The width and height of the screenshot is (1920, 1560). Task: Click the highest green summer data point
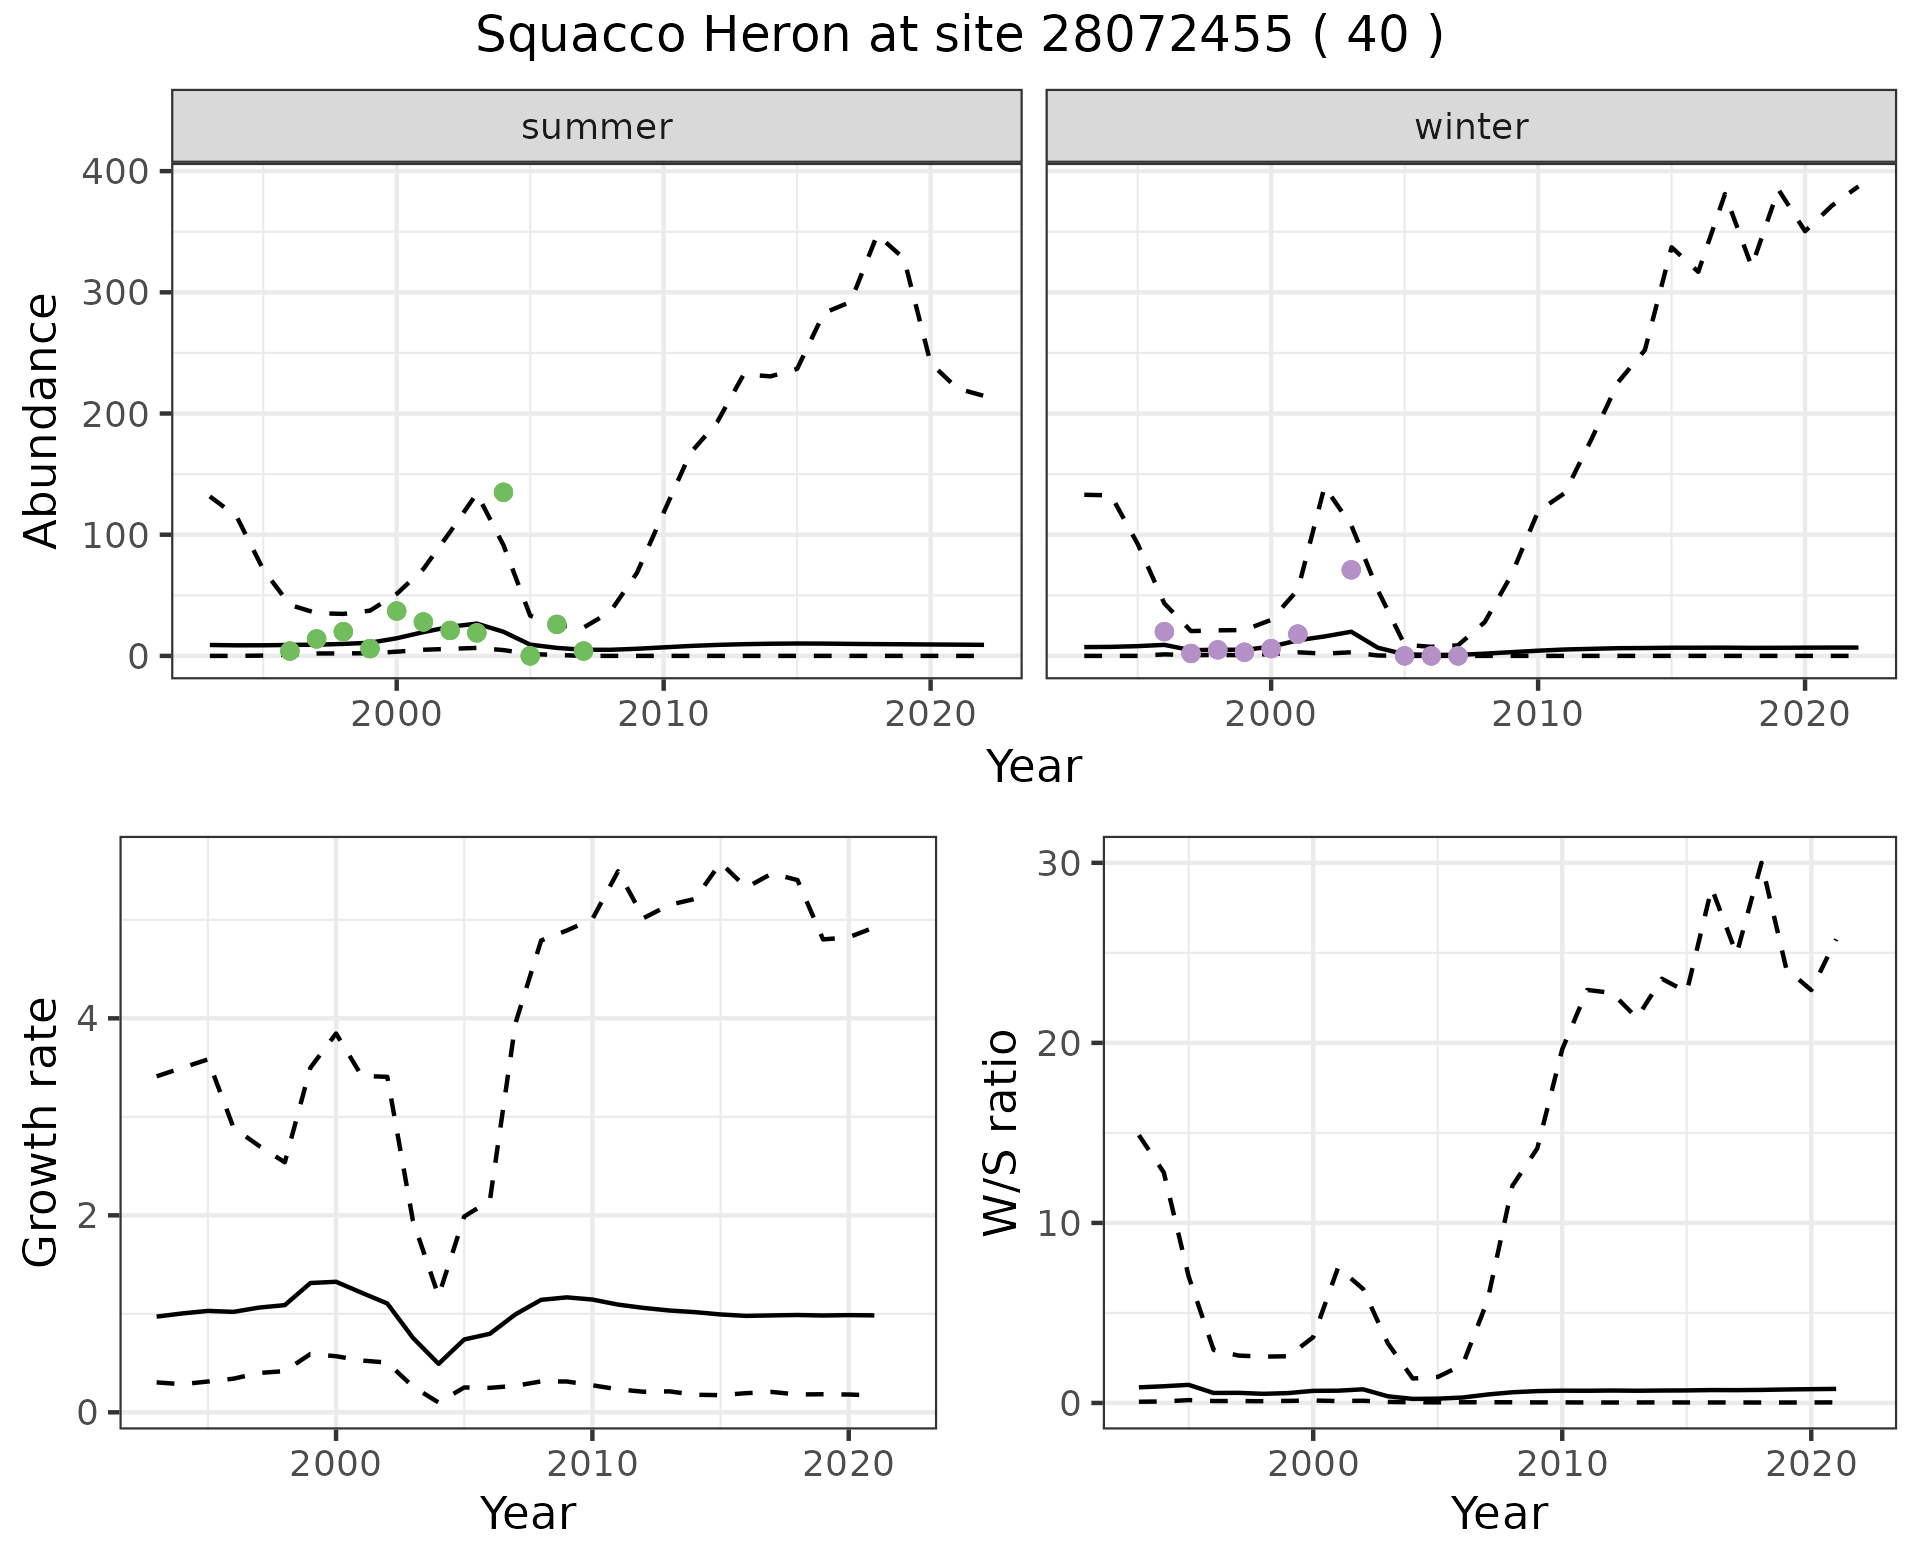tap(503, 492)
